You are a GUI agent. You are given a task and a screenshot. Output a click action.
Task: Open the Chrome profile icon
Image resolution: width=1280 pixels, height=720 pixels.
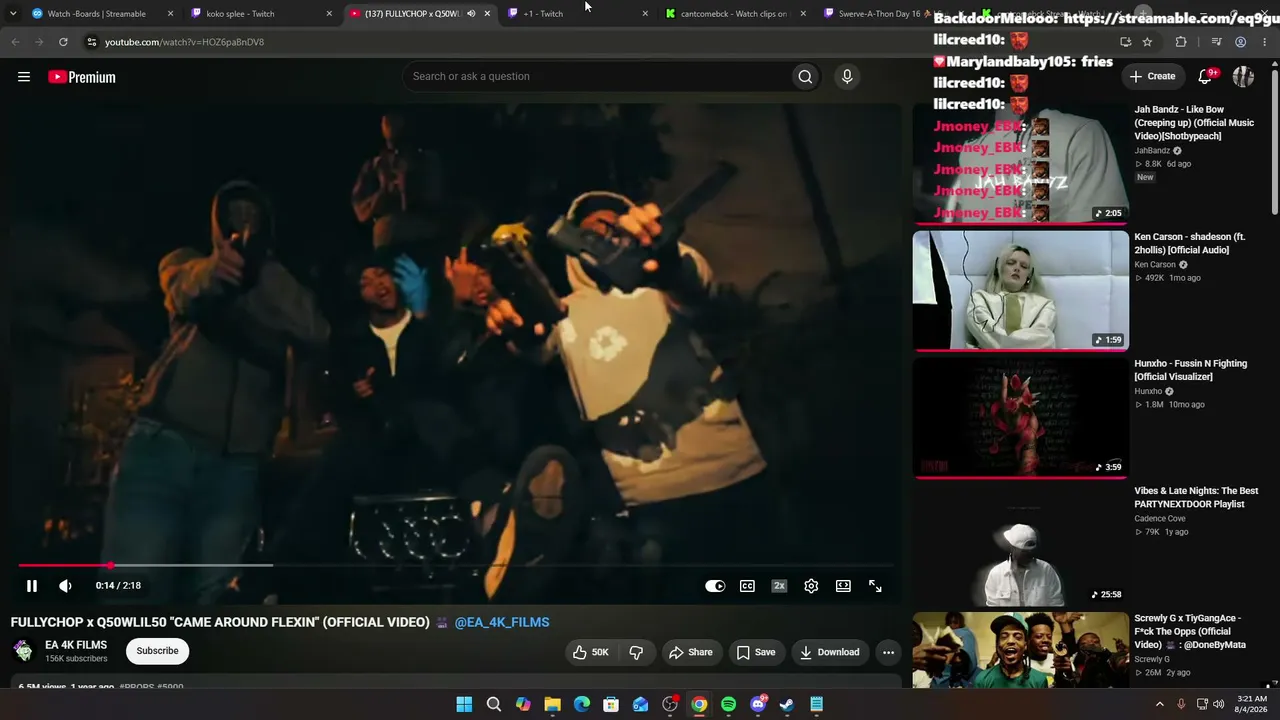(1241, 42)
